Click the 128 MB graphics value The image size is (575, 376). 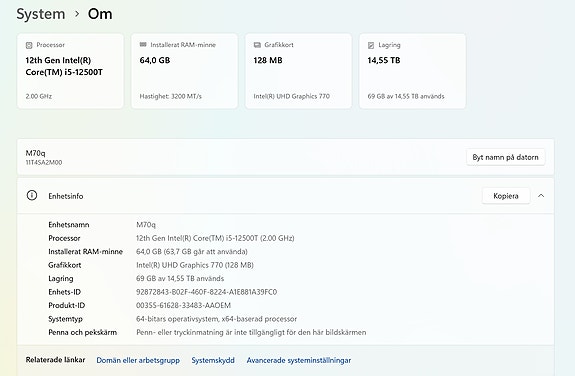[x=268, y=60]
